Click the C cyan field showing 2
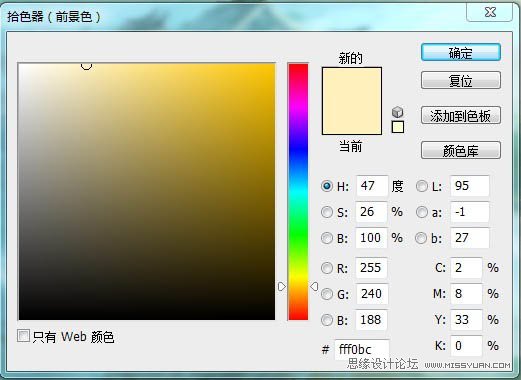Viewport: 521px width, 380px height. pos(466,268)
